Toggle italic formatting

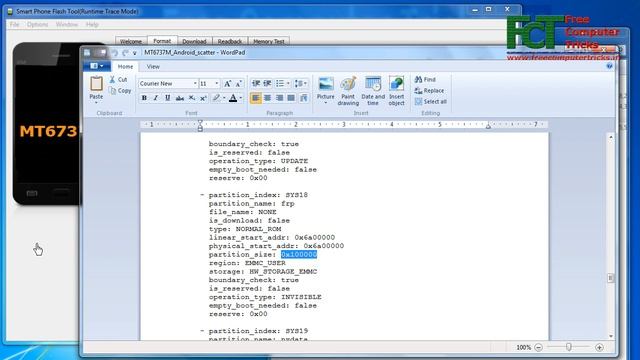click(156, 98)
